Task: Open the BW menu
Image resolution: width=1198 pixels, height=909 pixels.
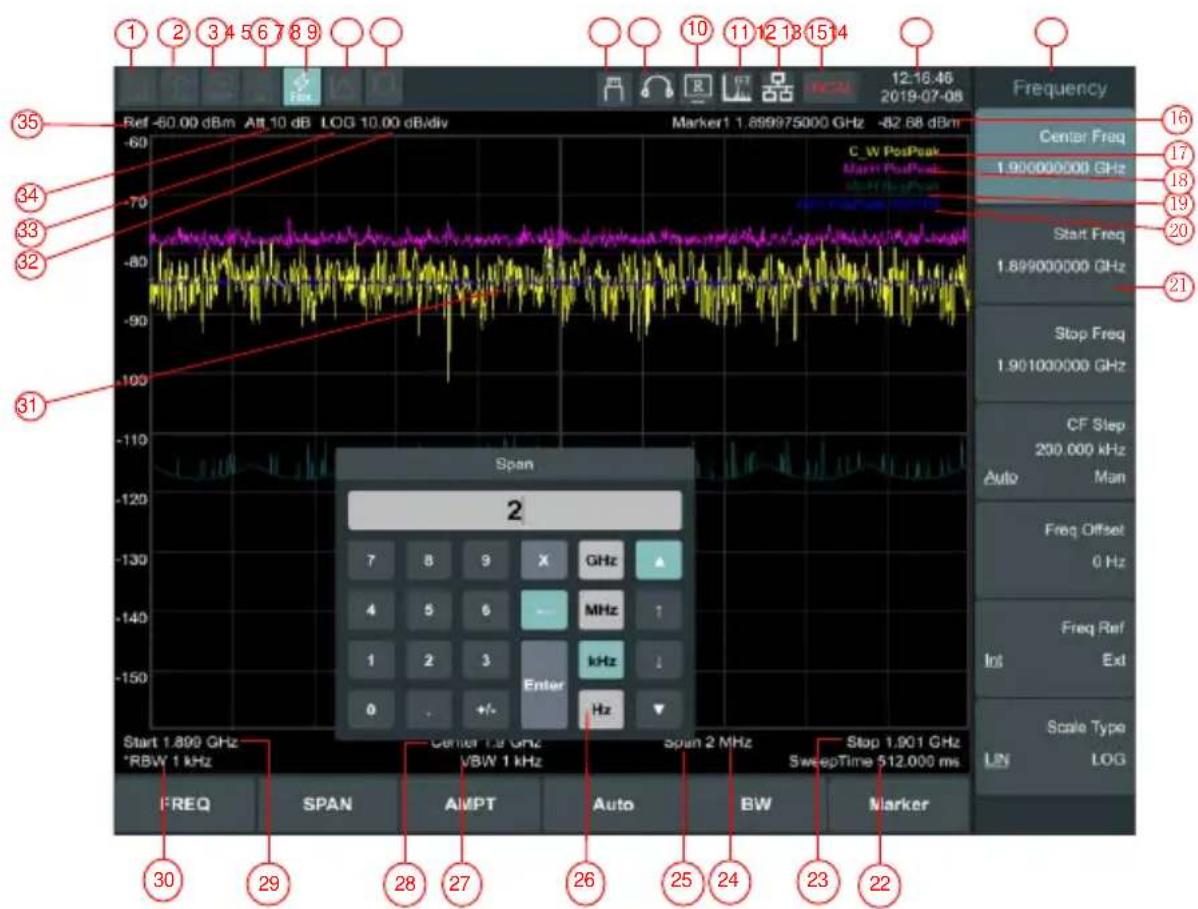Action: coord(756,804)
